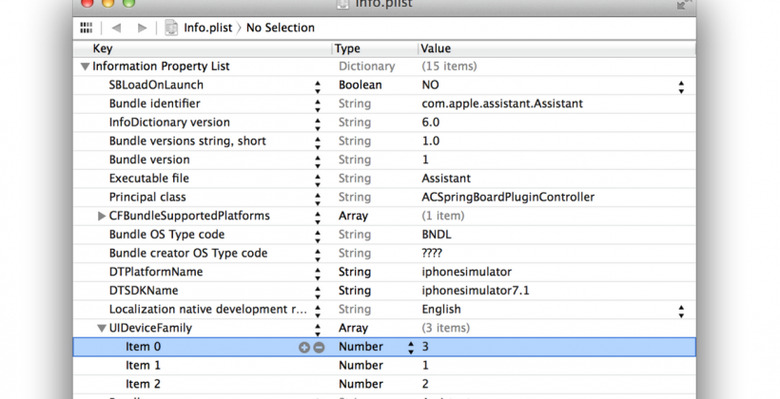This screenshot has height=399, width=780.
Task: Click the Info.plist window title icon
Action: click(x=343, y=4)
